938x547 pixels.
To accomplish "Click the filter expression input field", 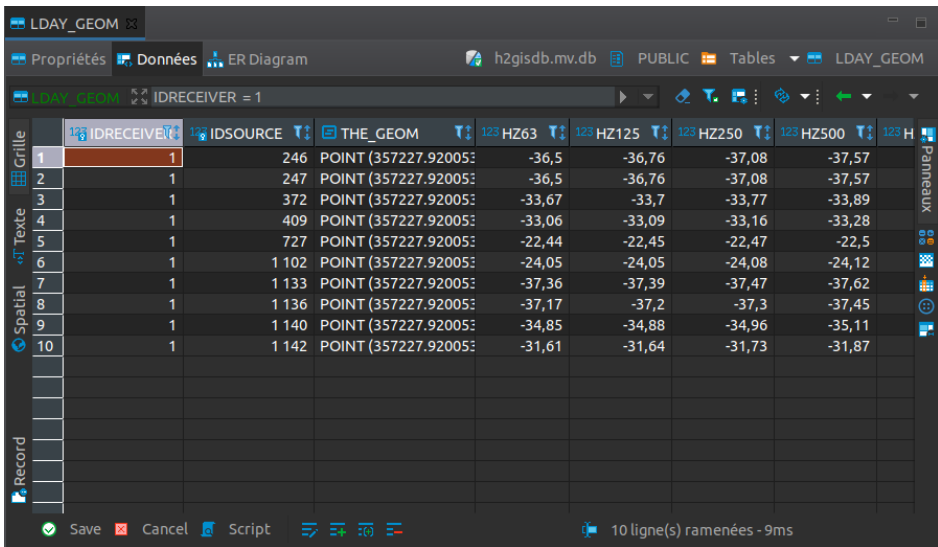I will click(383, 97).
